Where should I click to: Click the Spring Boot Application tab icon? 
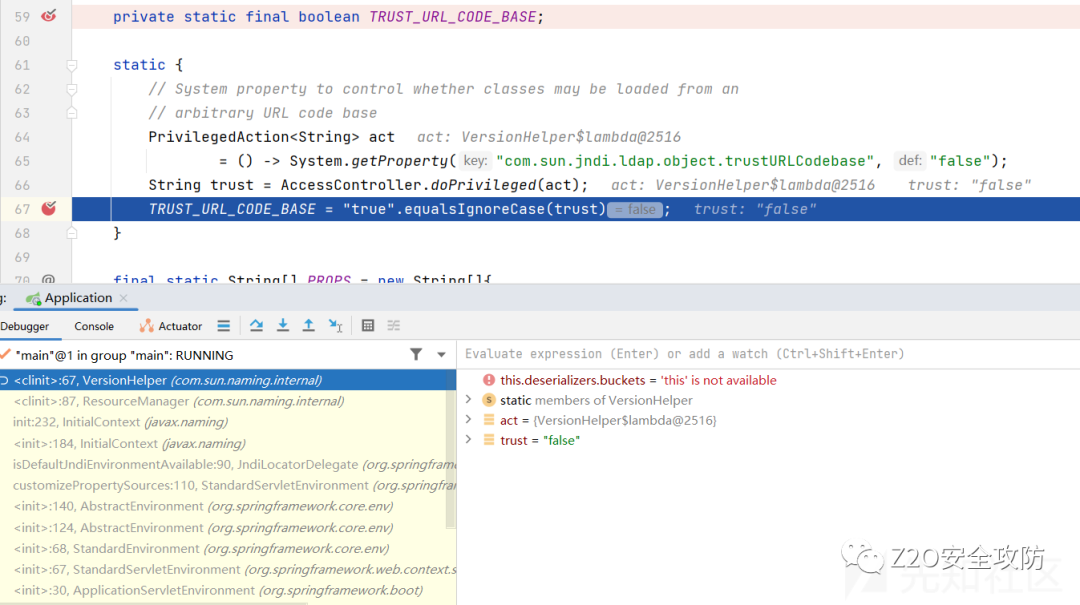pyautogui.click(x=33, y=298)
